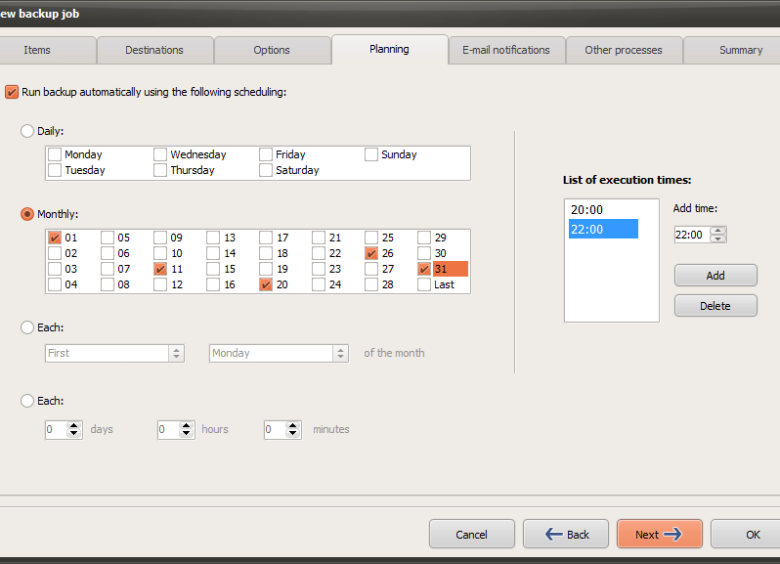Open the E-mail notifications tab
Viewport: 780px width, 564px height.
pyautogui.click(x=506, y=50)
